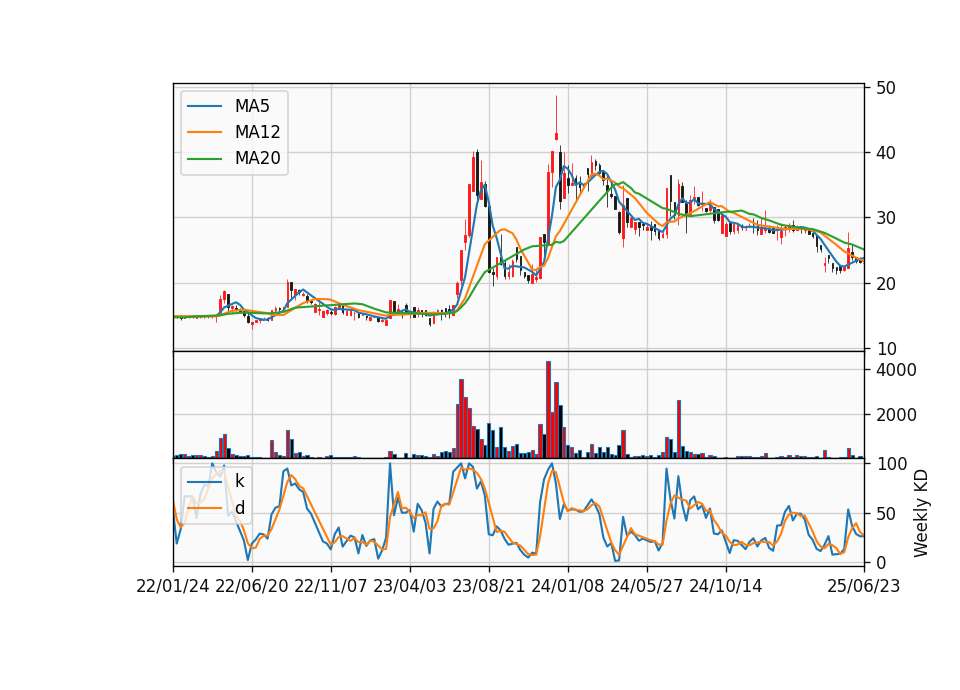Click the 24/10/14 date tick label
The height and width of the screenshot is (690, 960).
point(726,586)
